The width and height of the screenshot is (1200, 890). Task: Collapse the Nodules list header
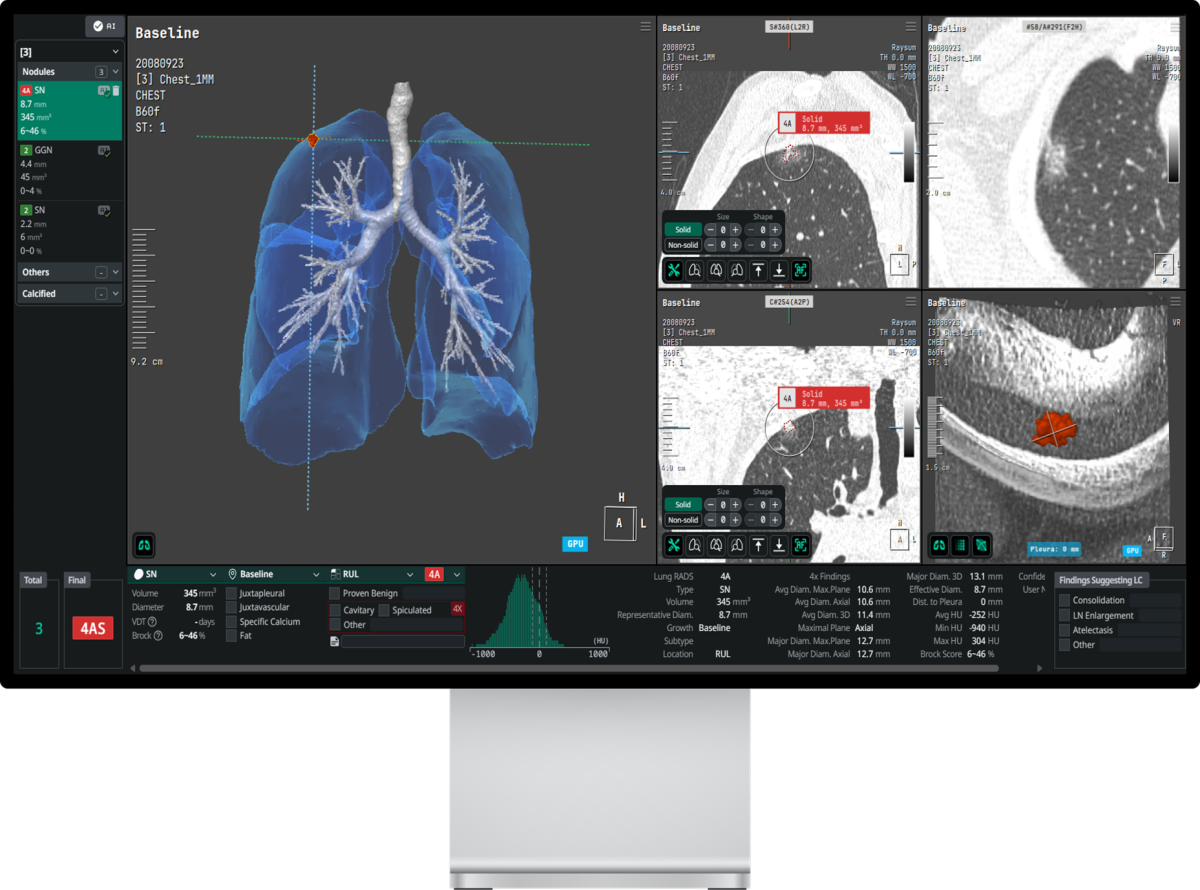tap(115, 72)
